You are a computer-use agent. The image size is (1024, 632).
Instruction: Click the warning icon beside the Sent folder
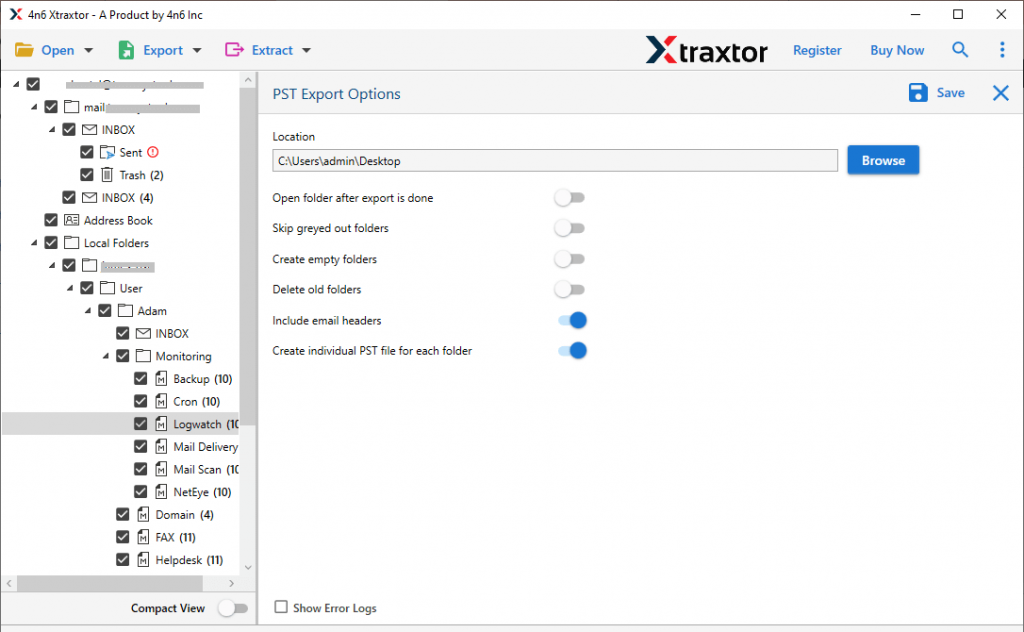point(155,151)
